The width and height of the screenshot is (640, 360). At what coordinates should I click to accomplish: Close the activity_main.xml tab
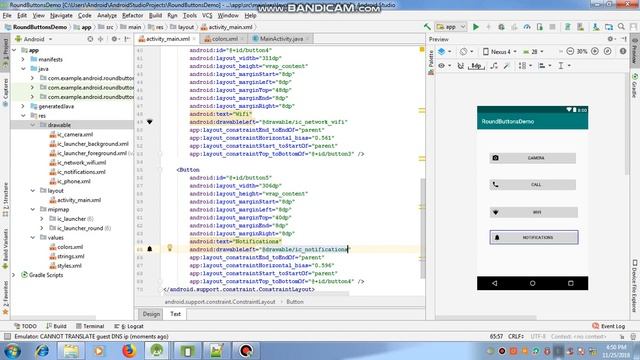194,39
